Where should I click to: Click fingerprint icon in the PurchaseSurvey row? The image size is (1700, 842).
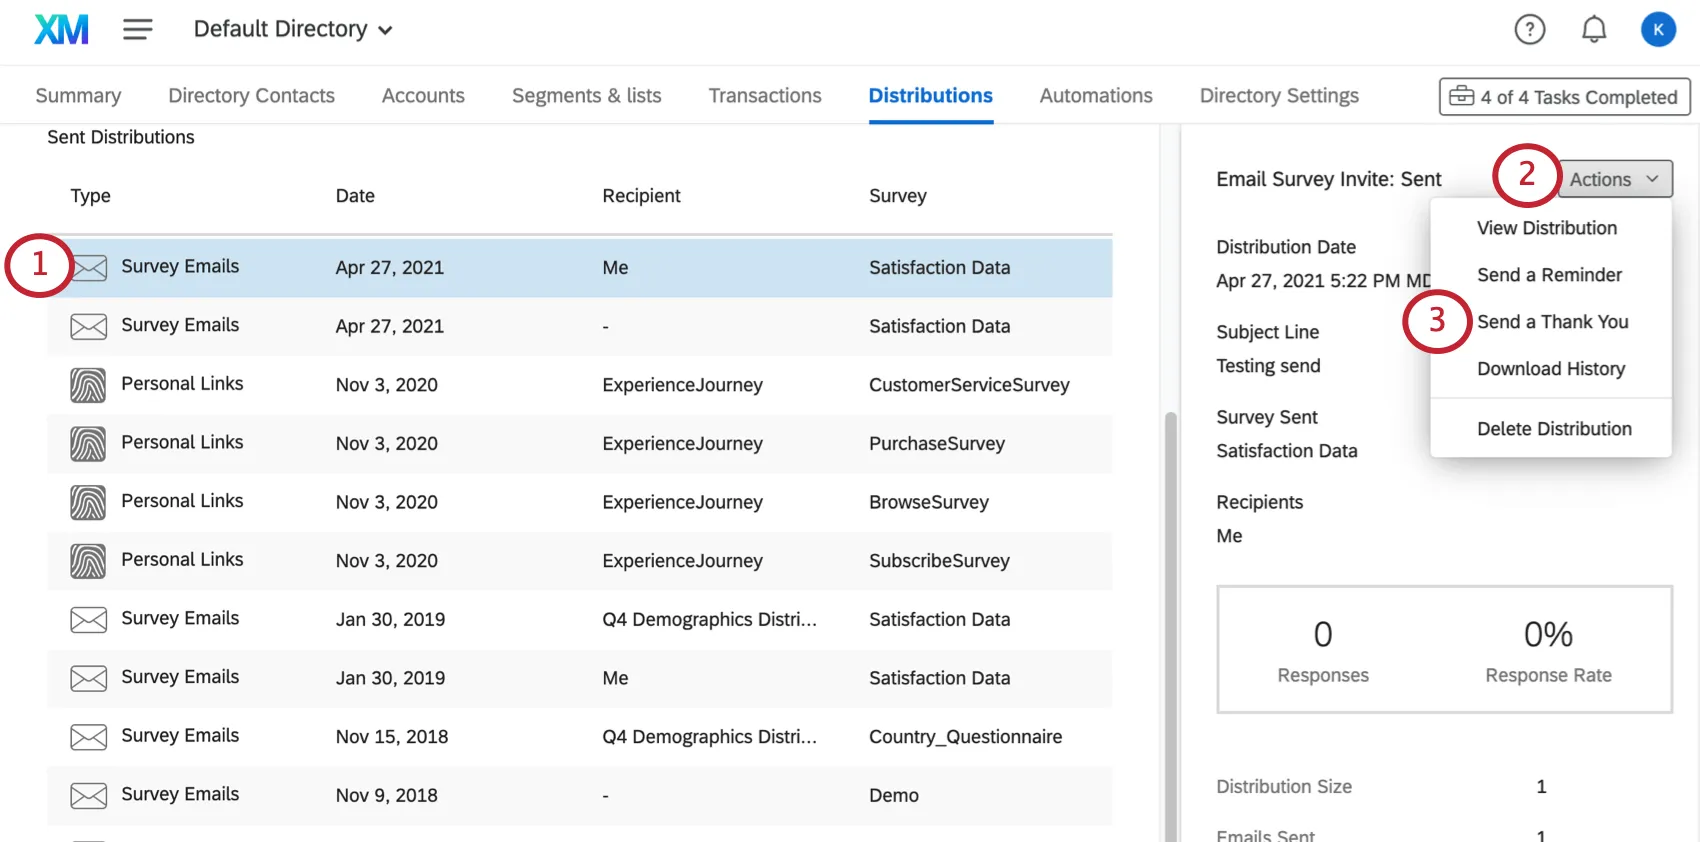pyautogui.click(x=88, y=444)
